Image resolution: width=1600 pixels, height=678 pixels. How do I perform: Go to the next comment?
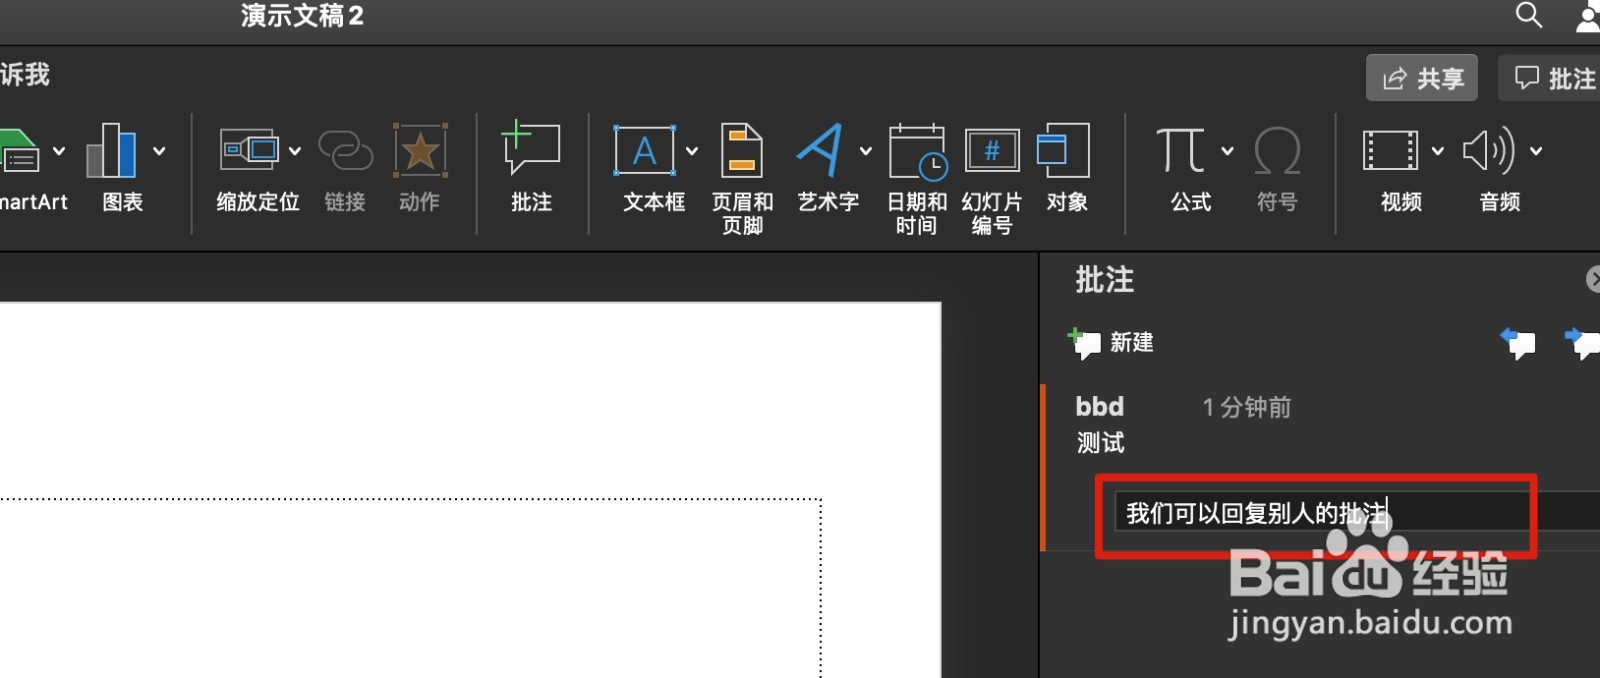[1582, 342]
